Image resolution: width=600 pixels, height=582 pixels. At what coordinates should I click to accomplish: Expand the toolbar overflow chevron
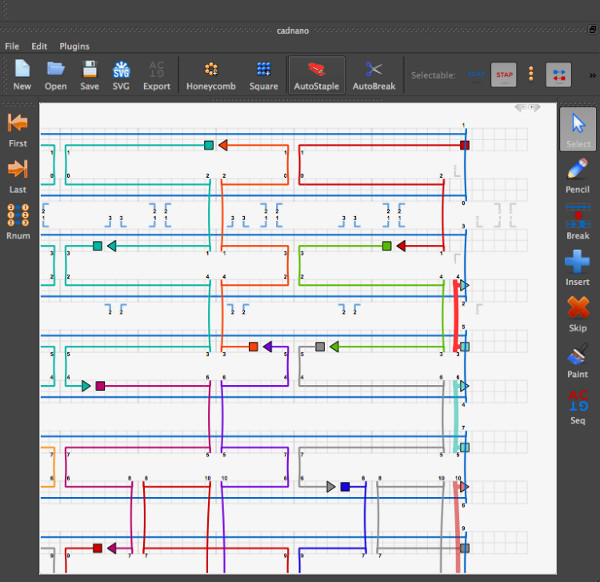click(x=592, y=74)
